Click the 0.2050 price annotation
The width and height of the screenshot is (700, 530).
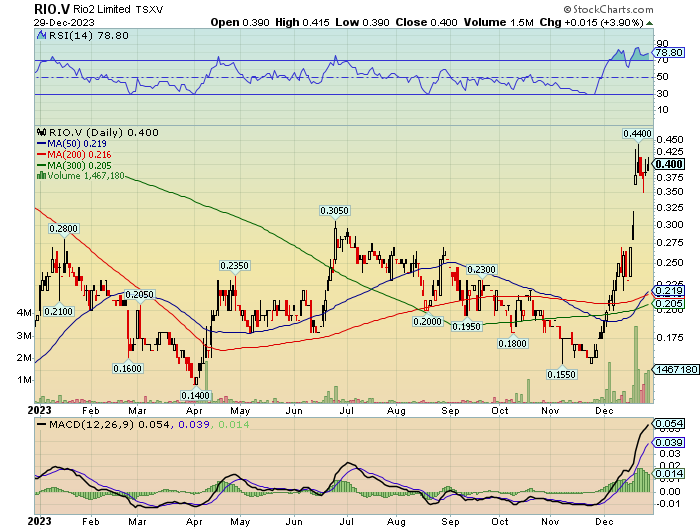(x=139, y=295)
